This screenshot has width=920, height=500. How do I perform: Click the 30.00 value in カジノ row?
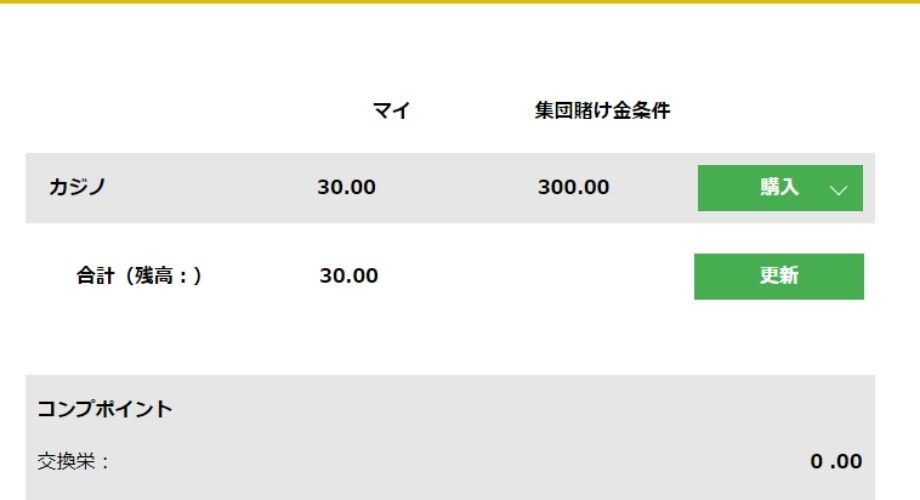(x=347, y=188)
